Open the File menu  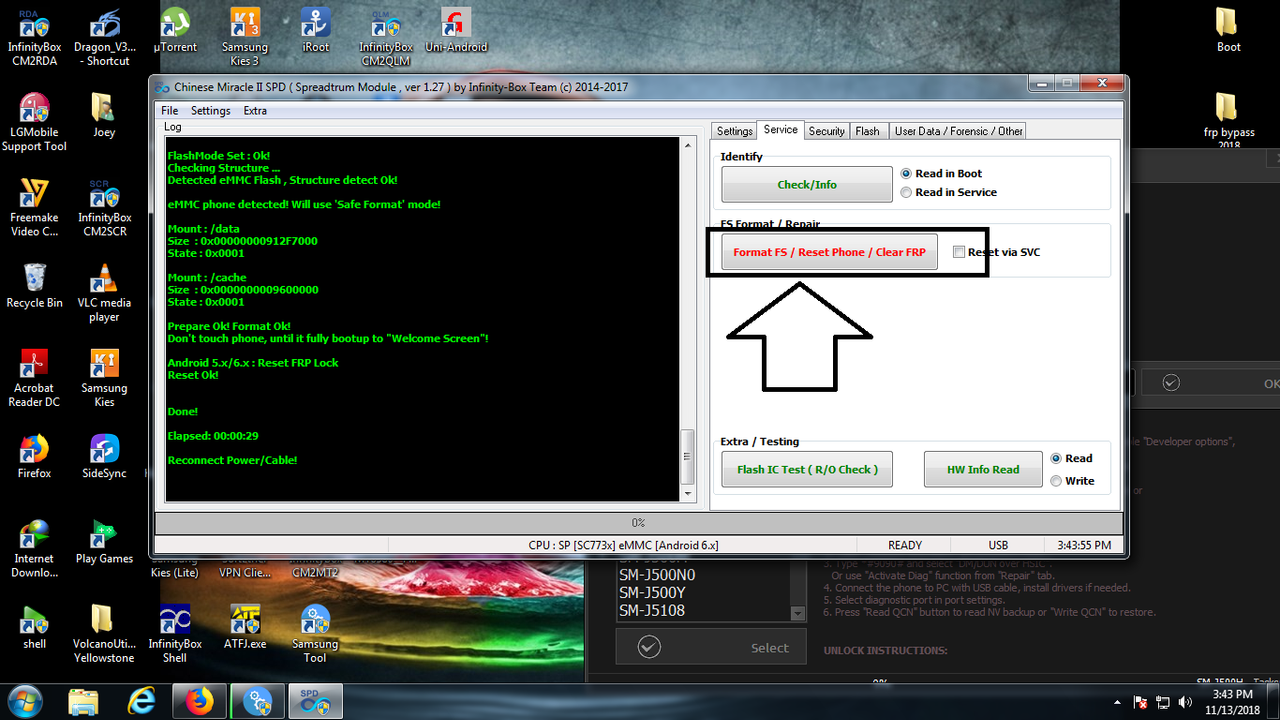(x=170, y=111)
